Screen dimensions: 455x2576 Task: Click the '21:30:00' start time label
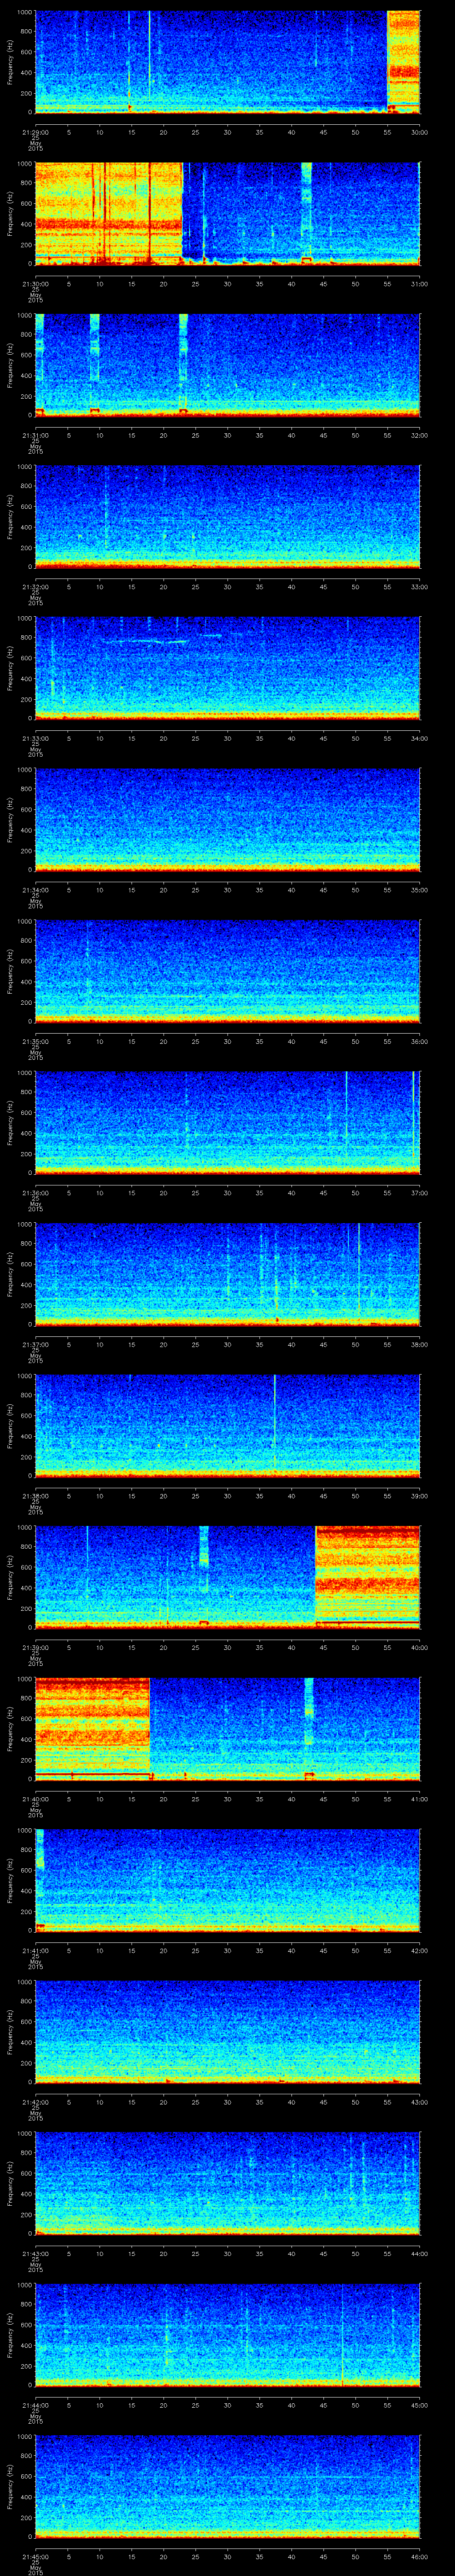point(35,284)
